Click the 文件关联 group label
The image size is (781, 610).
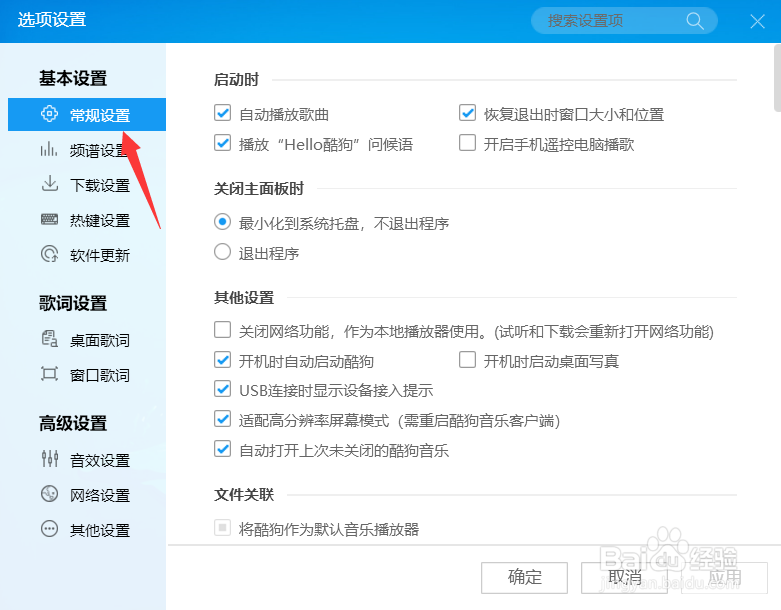[244, 494]
